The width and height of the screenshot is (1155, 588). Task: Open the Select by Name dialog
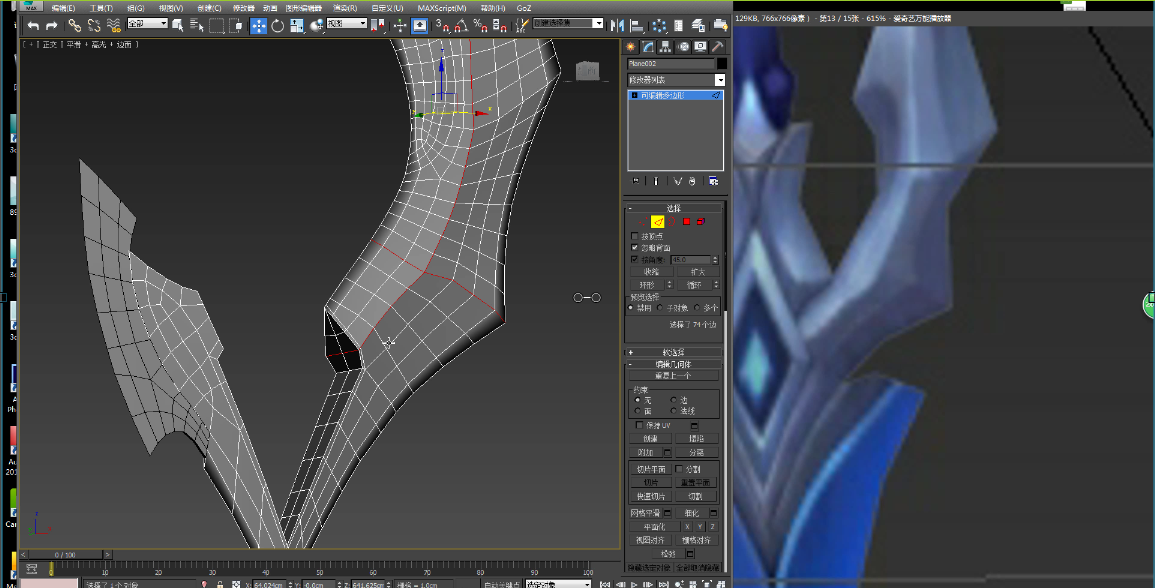pos(197,26)
